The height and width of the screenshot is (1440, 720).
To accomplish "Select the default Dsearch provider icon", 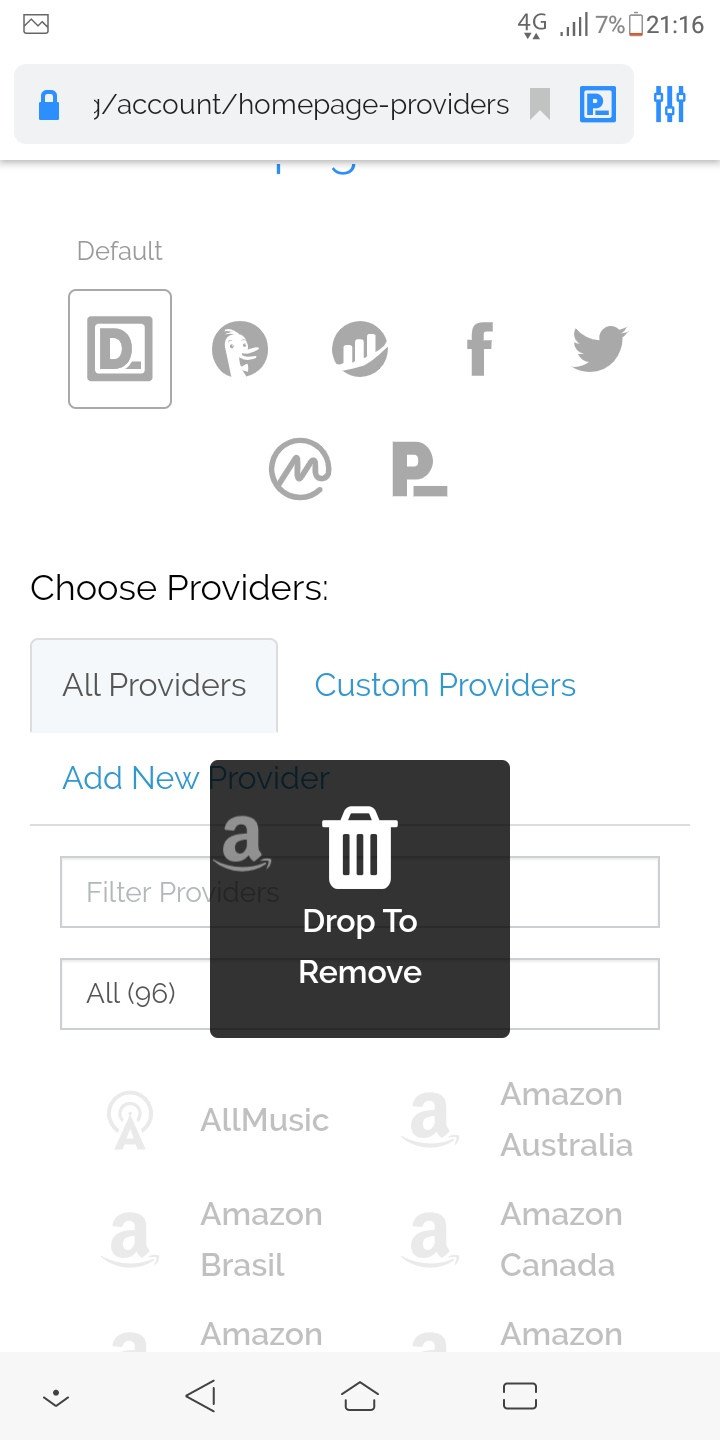I will tap(120, 349).
